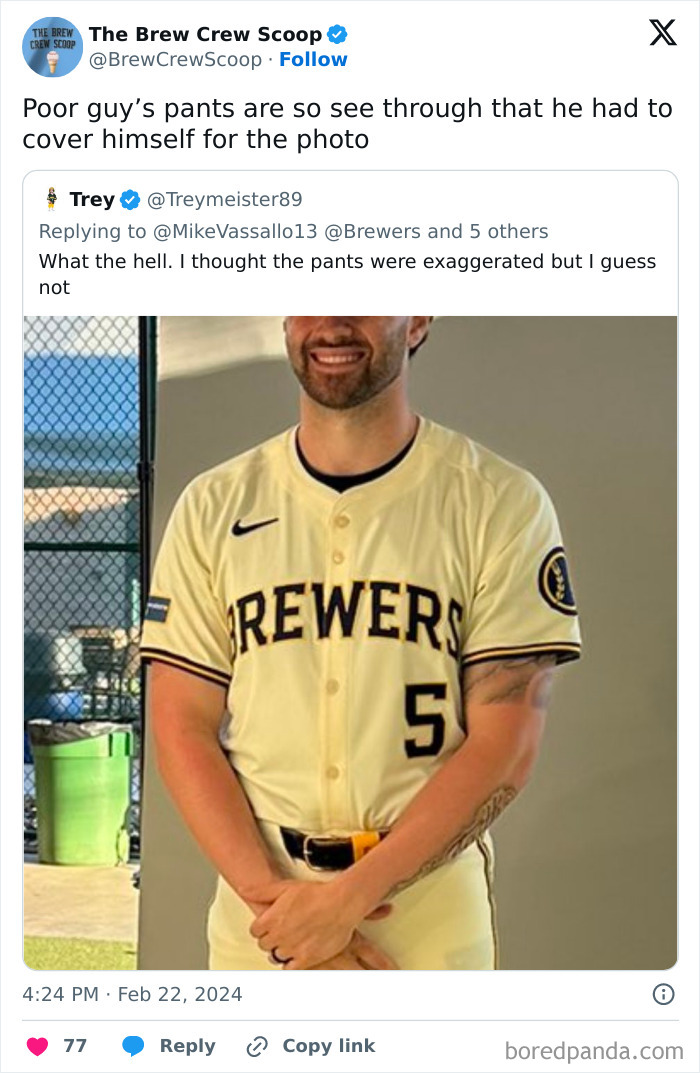
Task: Click the verified badge next to The Brew Crew Scoop
Action: pos(337,33)
